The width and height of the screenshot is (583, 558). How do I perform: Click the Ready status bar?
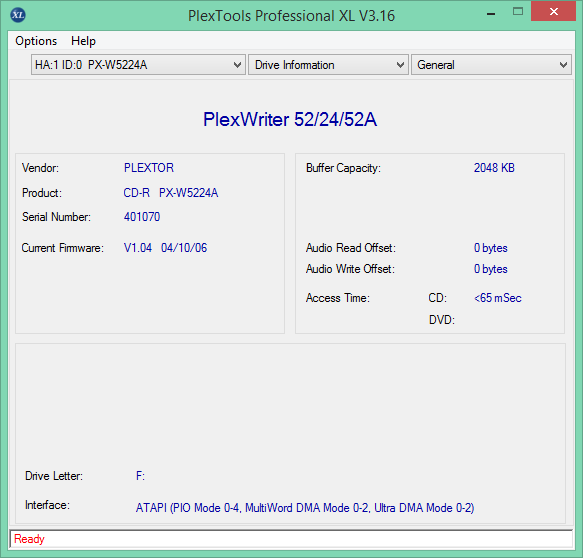point(291,539)
